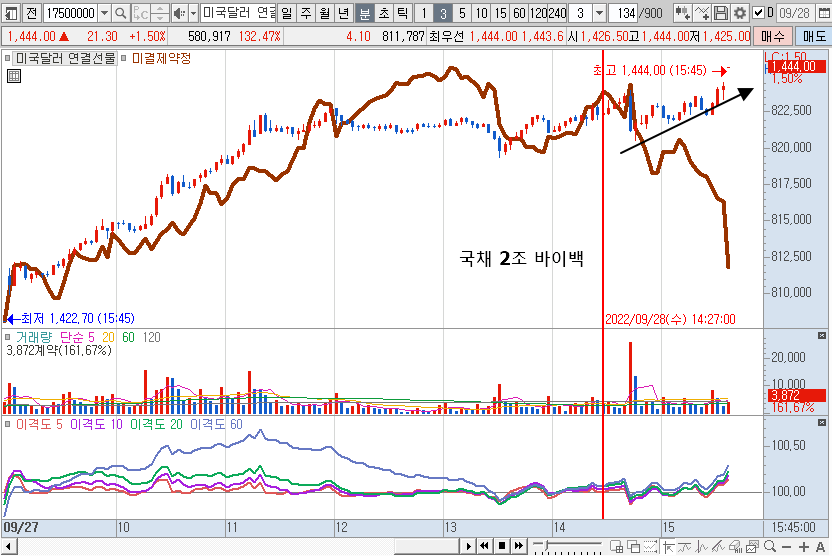Image resolution: width=832 pixels, height=556 pixels.
Task: Click the add candlestick indicator icon
Action: click(684, 13)
